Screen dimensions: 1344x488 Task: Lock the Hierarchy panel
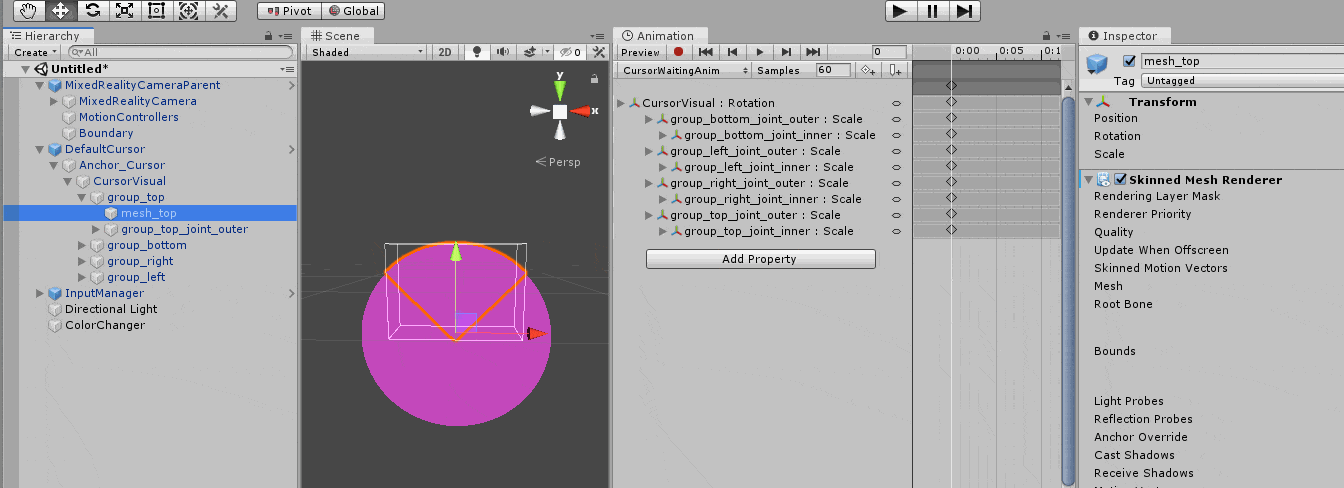point(269,37)
